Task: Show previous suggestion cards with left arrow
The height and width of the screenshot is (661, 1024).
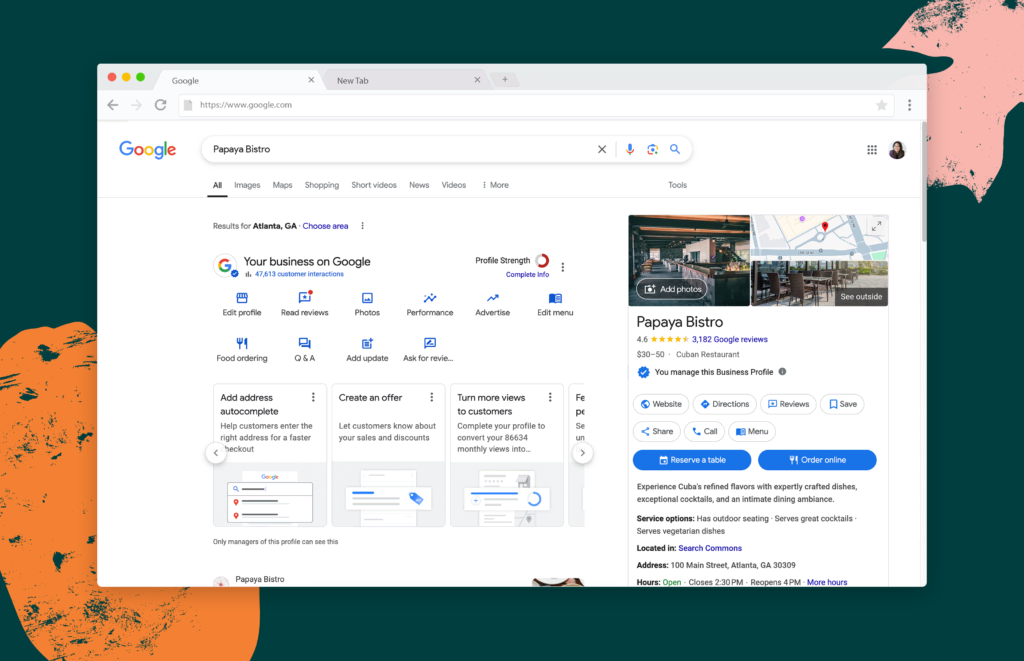Action: coord(216,453)
